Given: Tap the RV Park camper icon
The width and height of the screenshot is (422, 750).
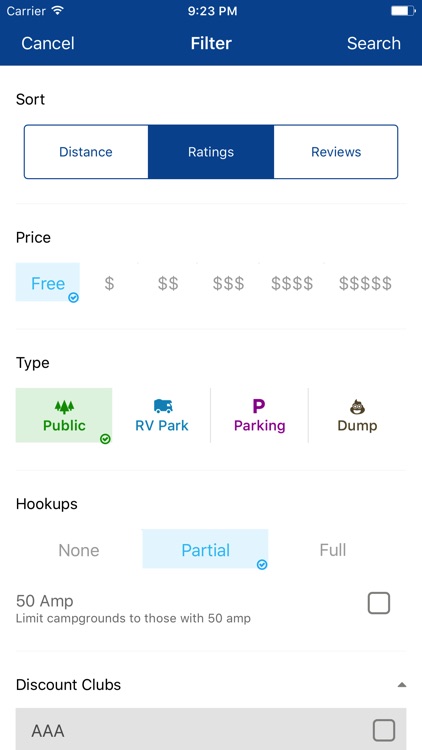Looking at the screenshot, I should click(163, 407).
